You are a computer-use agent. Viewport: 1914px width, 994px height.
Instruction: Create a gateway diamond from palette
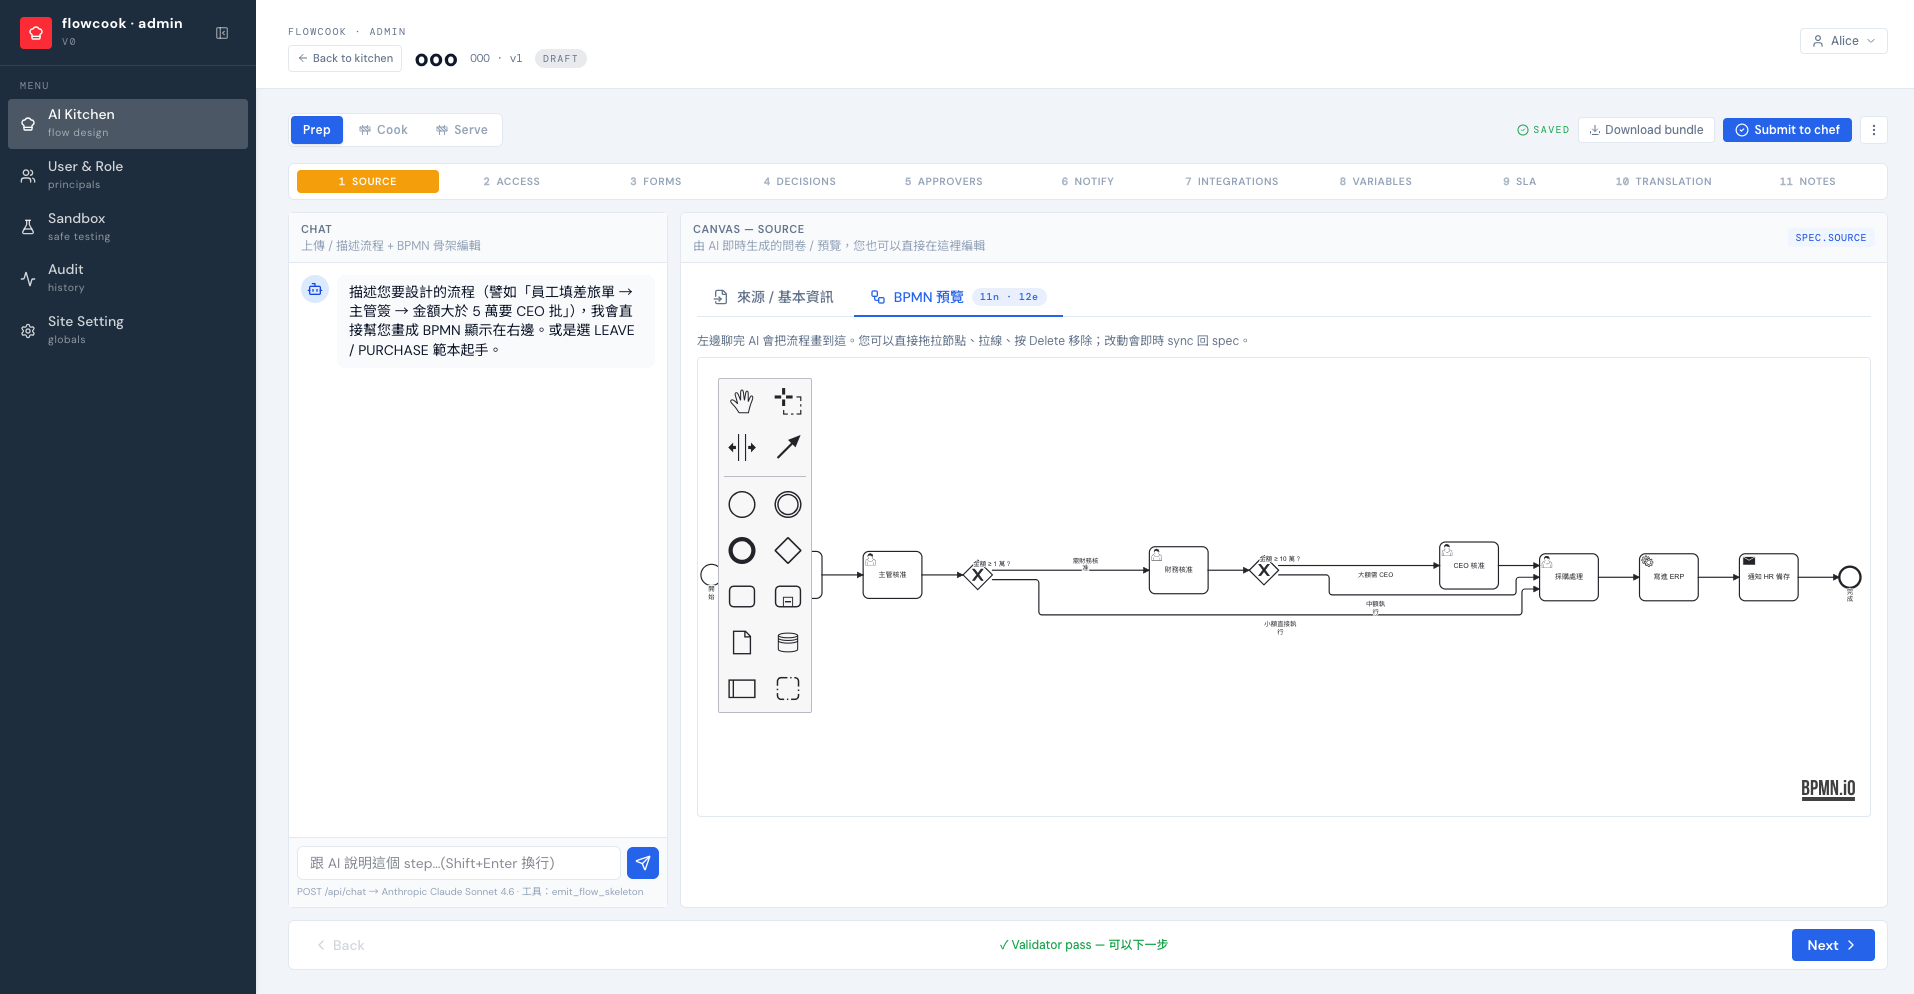[x=788, y=551]
